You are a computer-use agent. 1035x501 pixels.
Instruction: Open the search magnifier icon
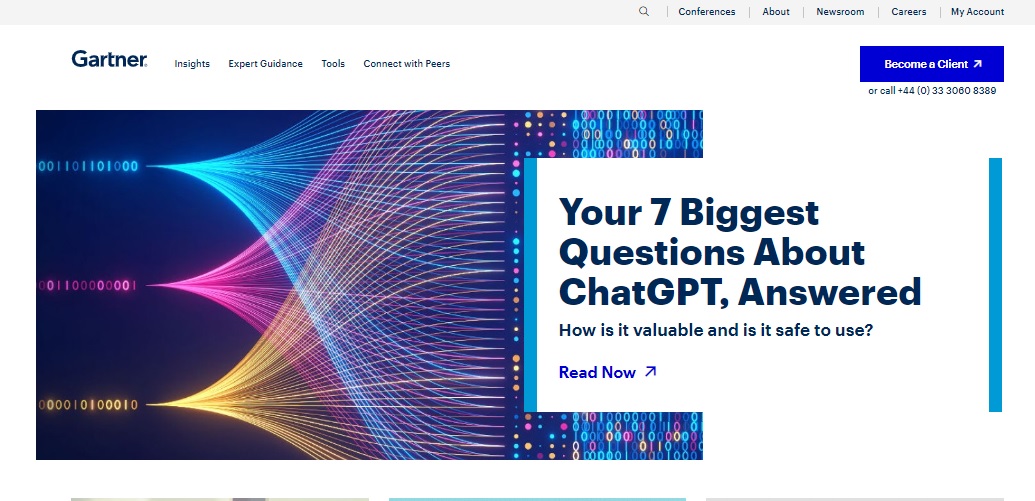[x=644, y=11]
